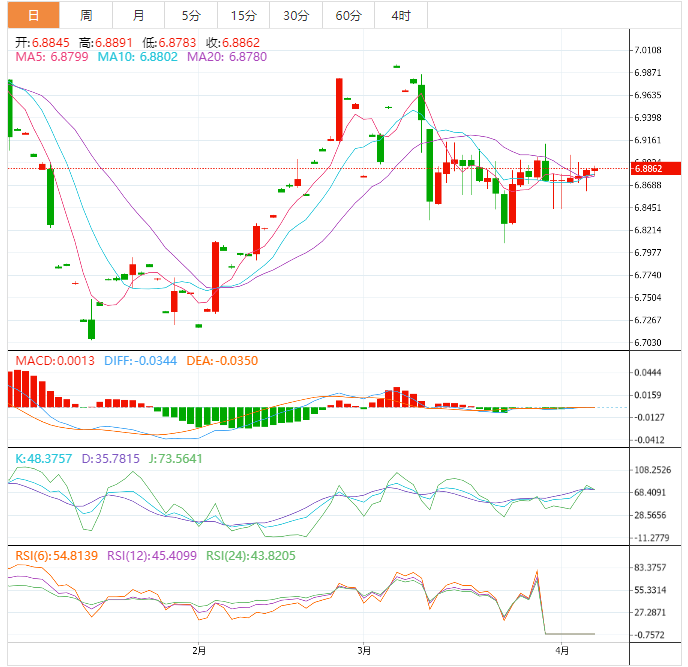Open the 60分 interval tab
This screenshot has width=688, height=667.
coord(348,15)
